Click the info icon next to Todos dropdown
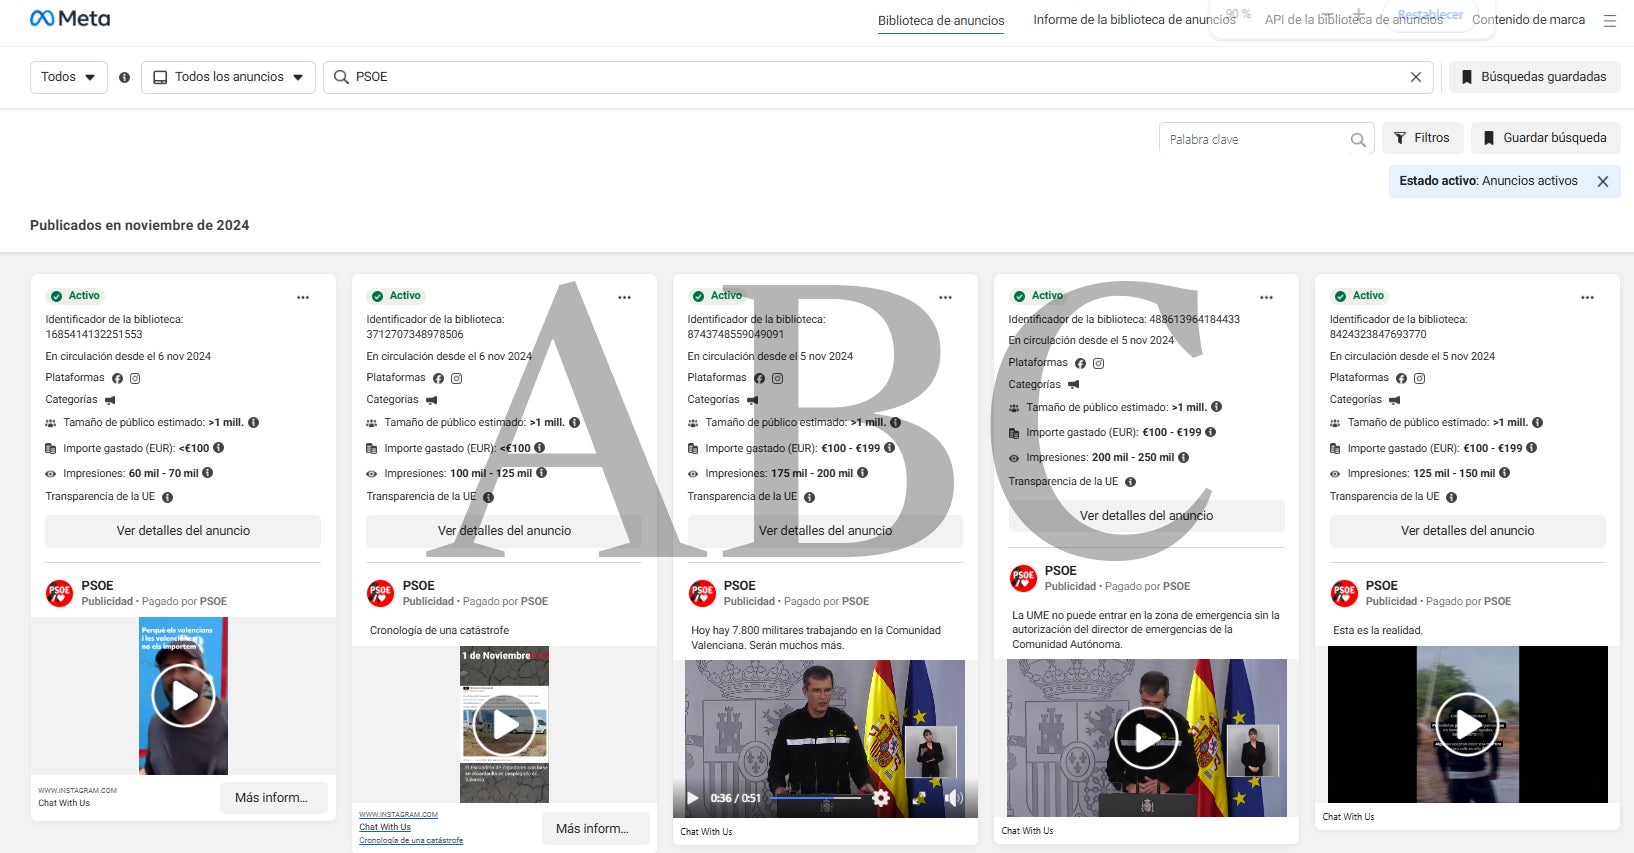Viewport: 1634px width, 853px height. point(124,77)
